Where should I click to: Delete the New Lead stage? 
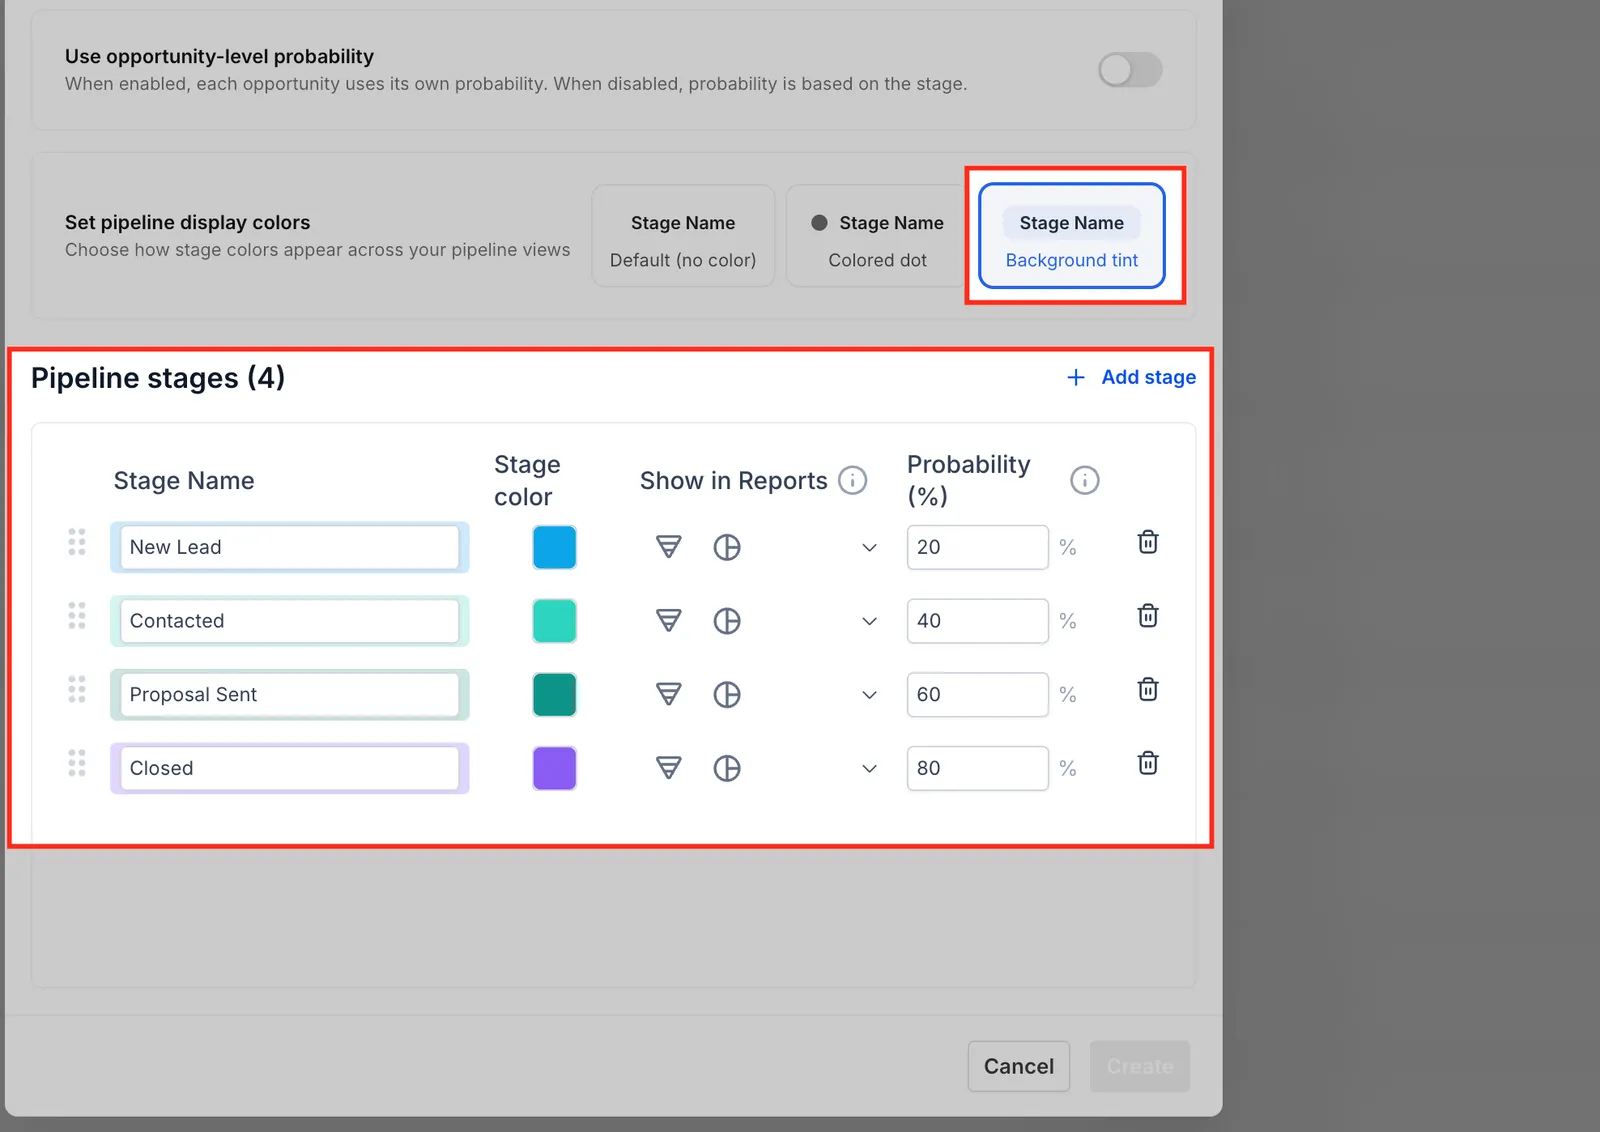click(1148, 542)
